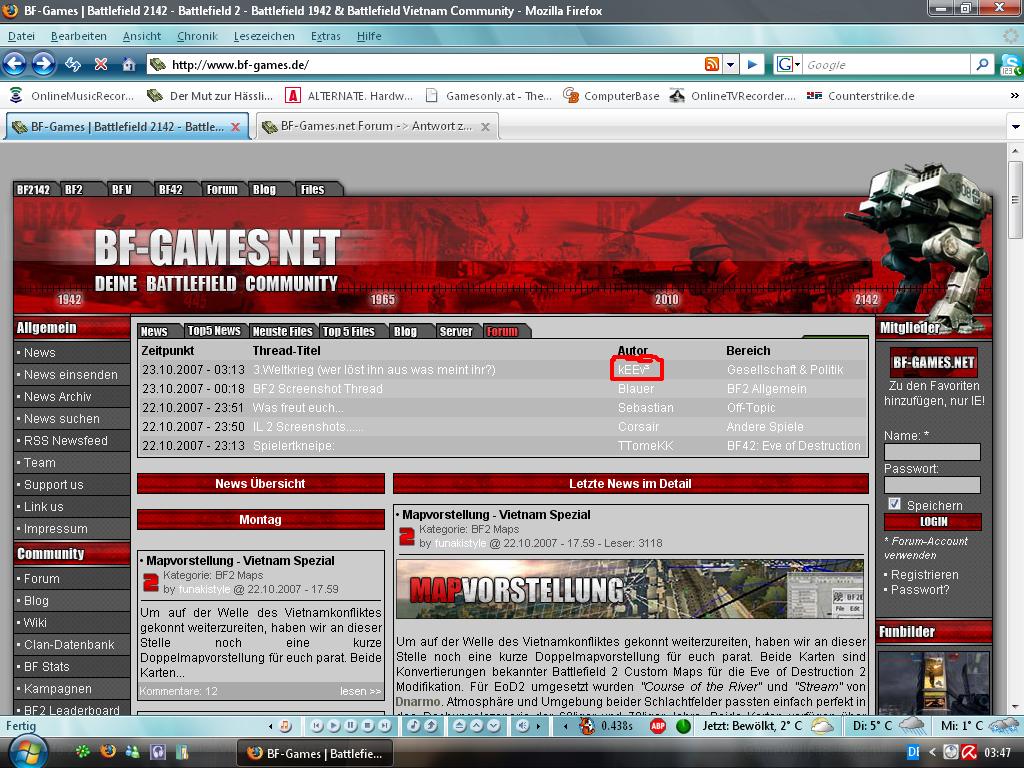Switch to the Top 5 Files tab
This screenshot has width=1024, height=768.
[348, 331]
